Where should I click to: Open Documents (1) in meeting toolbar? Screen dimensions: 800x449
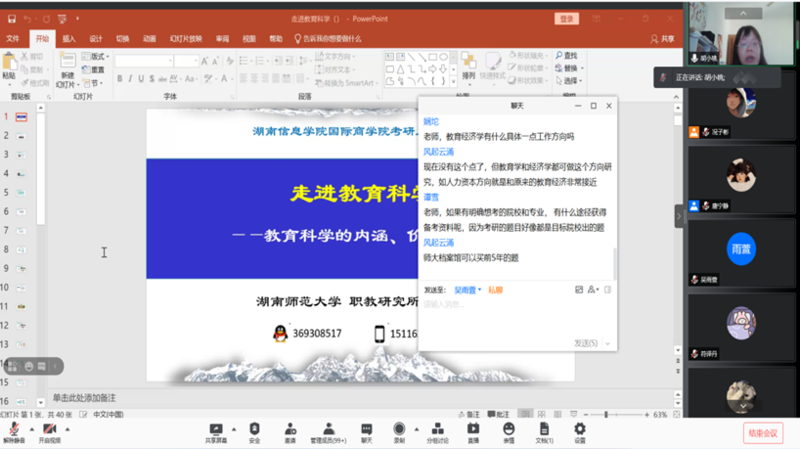(x=544, y=433)
